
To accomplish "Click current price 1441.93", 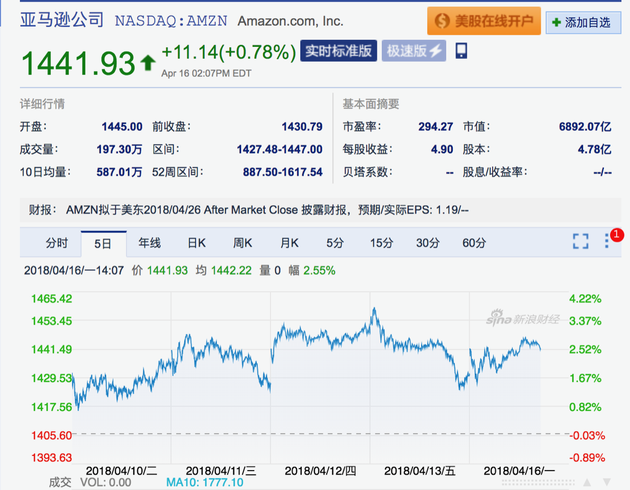I will 78,63.
